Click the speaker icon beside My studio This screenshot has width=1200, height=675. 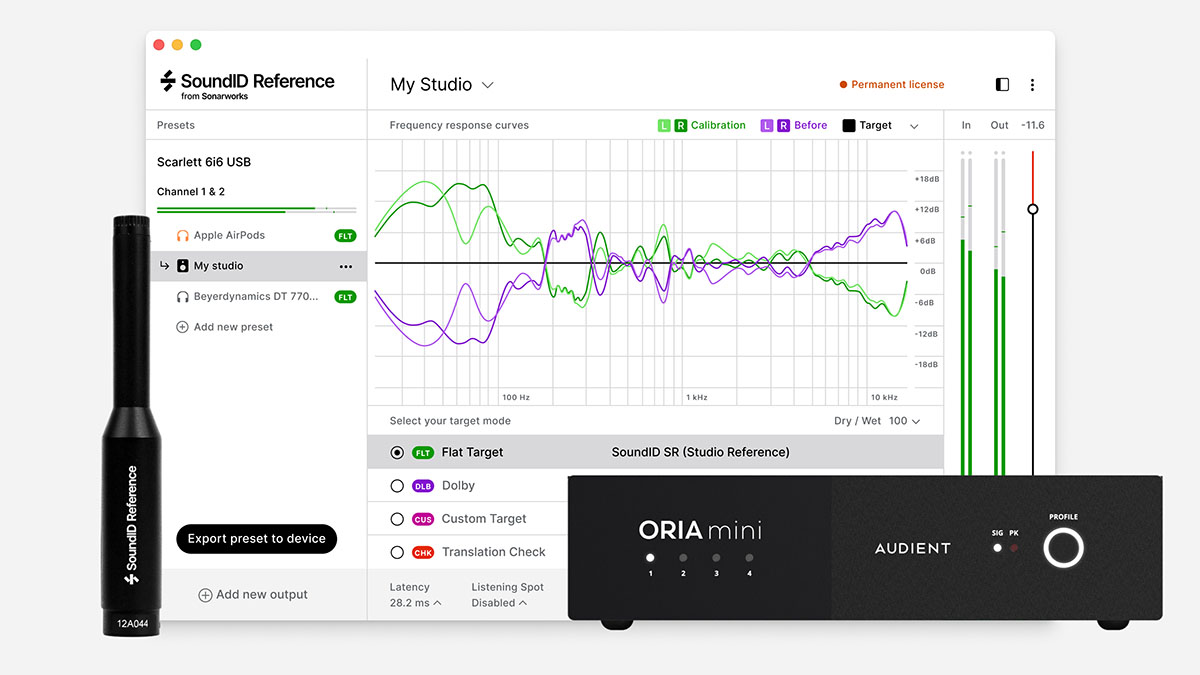pos(183,266)
